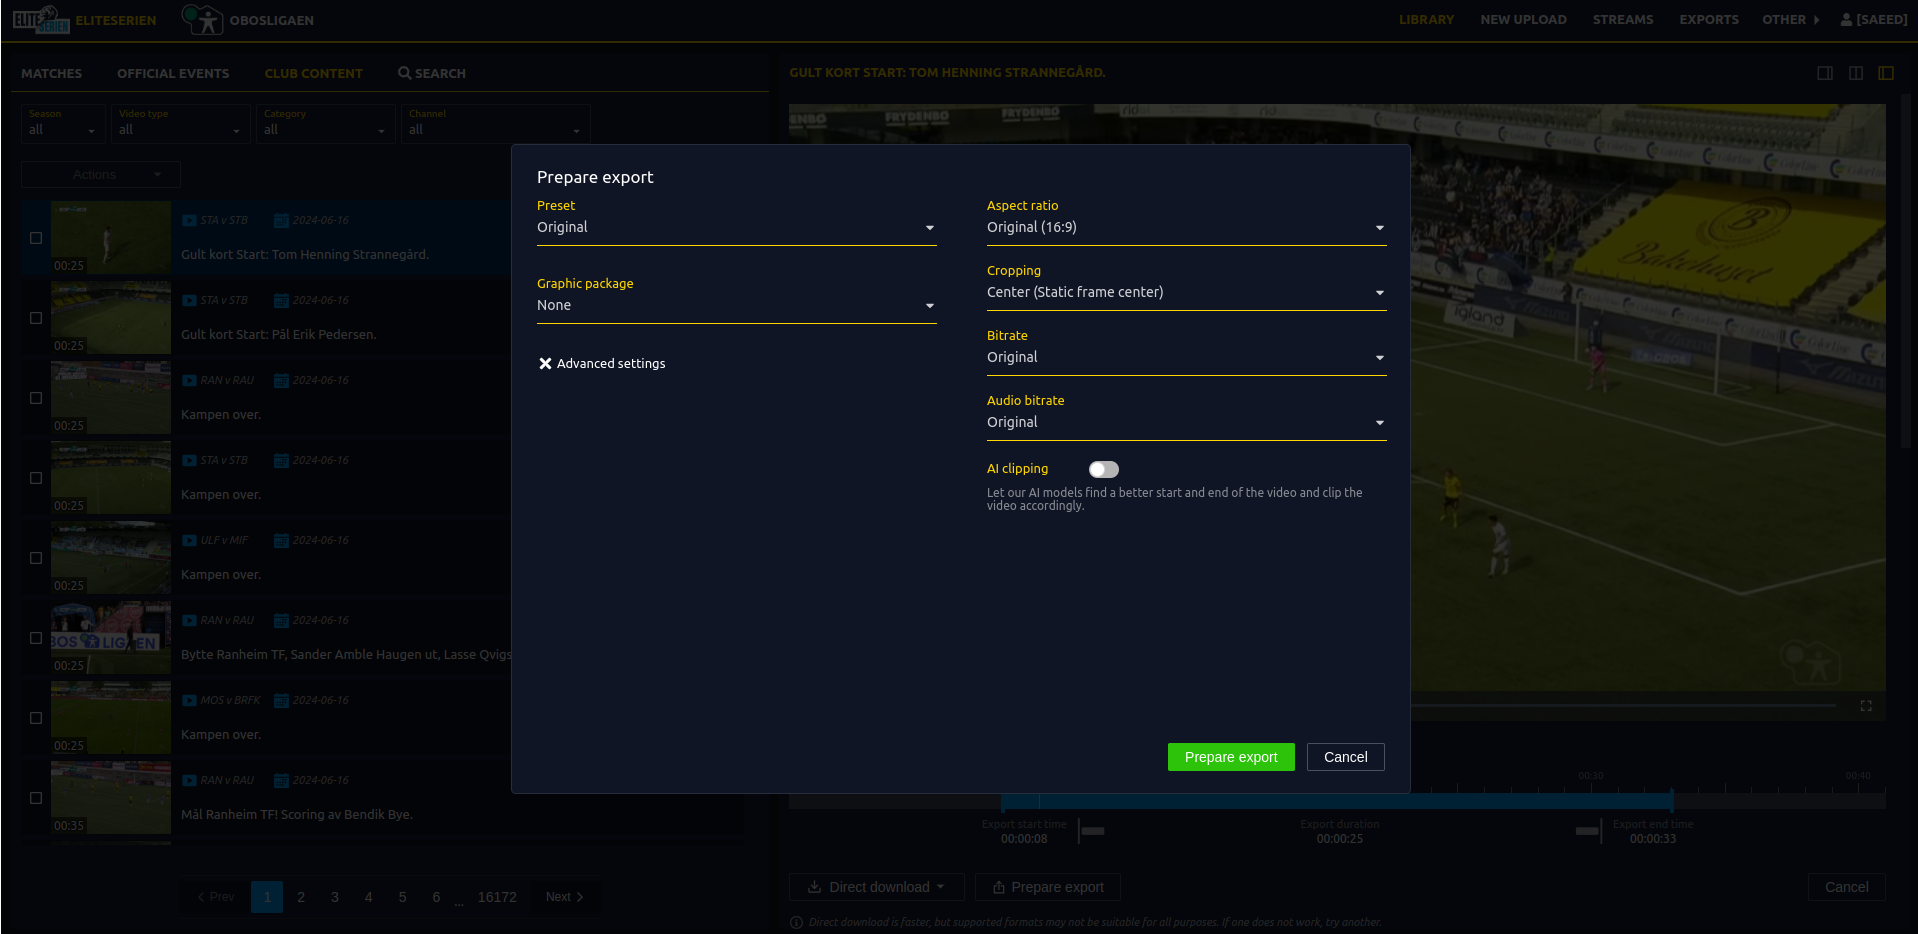Open the Aspect ratio dropdown
This screenshot has height=934, width=1918.
(1186, 227)
